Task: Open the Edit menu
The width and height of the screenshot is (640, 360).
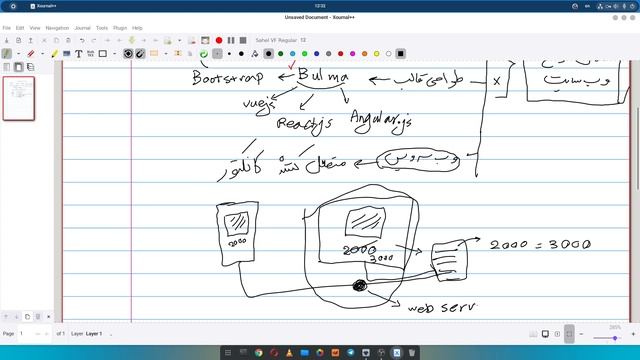Action: pyautogui.click(x=20, y=28)
